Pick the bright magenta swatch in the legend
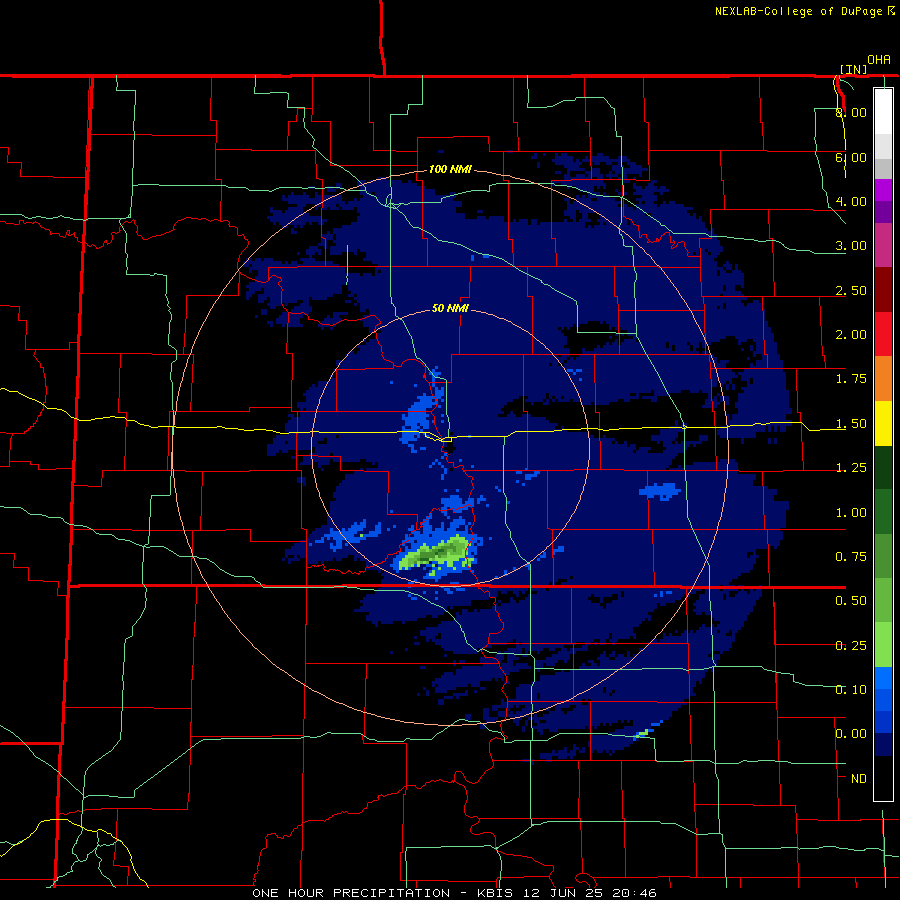Screen dimensions: 900x900 coord(883,190)
